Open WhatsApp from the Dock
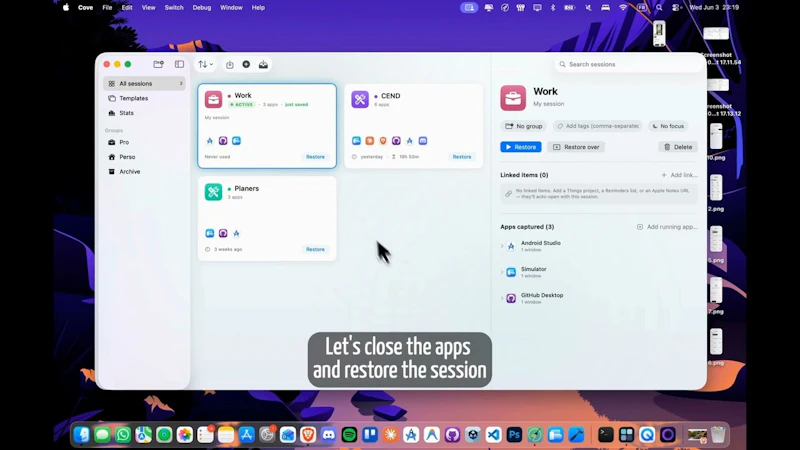Screen dimensions: 800x450 pos(123,435)
